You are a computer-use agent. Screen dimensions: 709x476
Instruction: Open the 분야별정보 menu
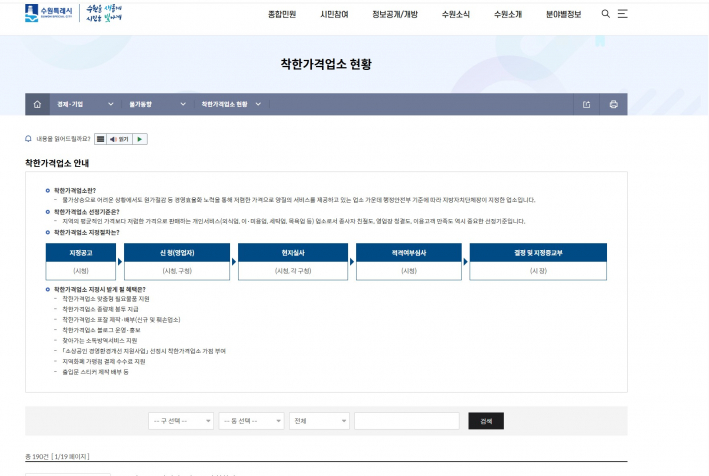[563, 14]
